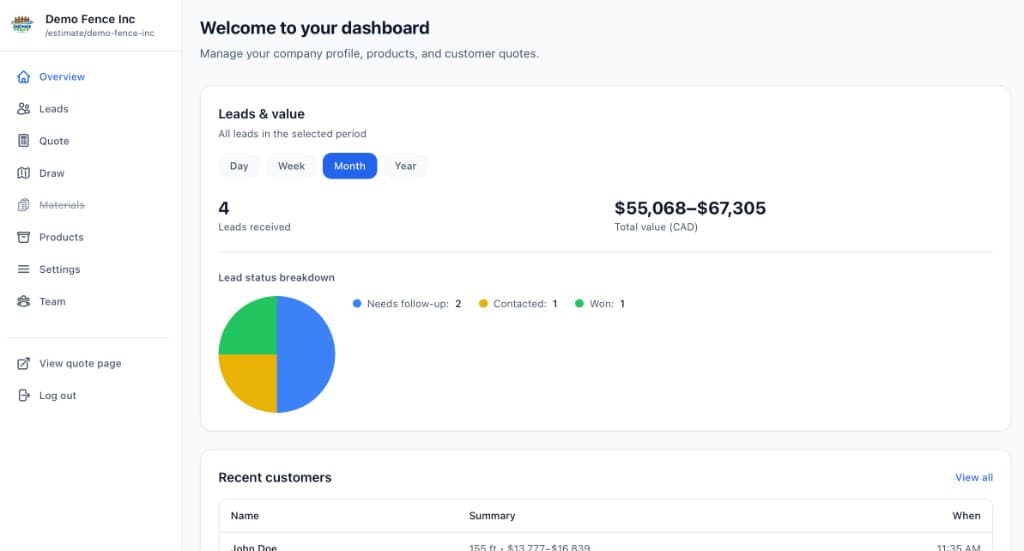This screenshot has width=1024, height=551.
Task: Click the When column header
Action: [967, 516]
